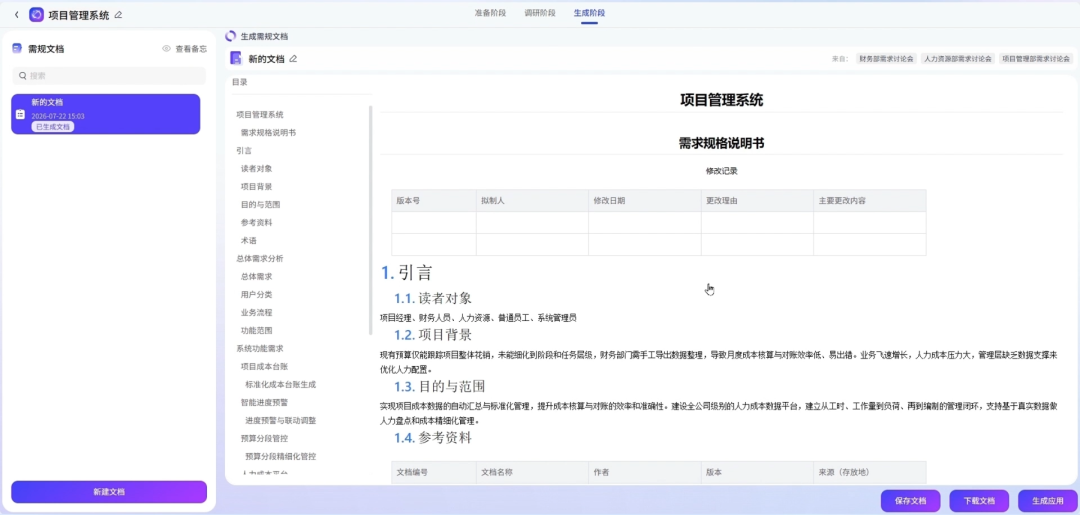Click the magnifier icon in search box
The image size is (1080, 515).
point(23,76)
